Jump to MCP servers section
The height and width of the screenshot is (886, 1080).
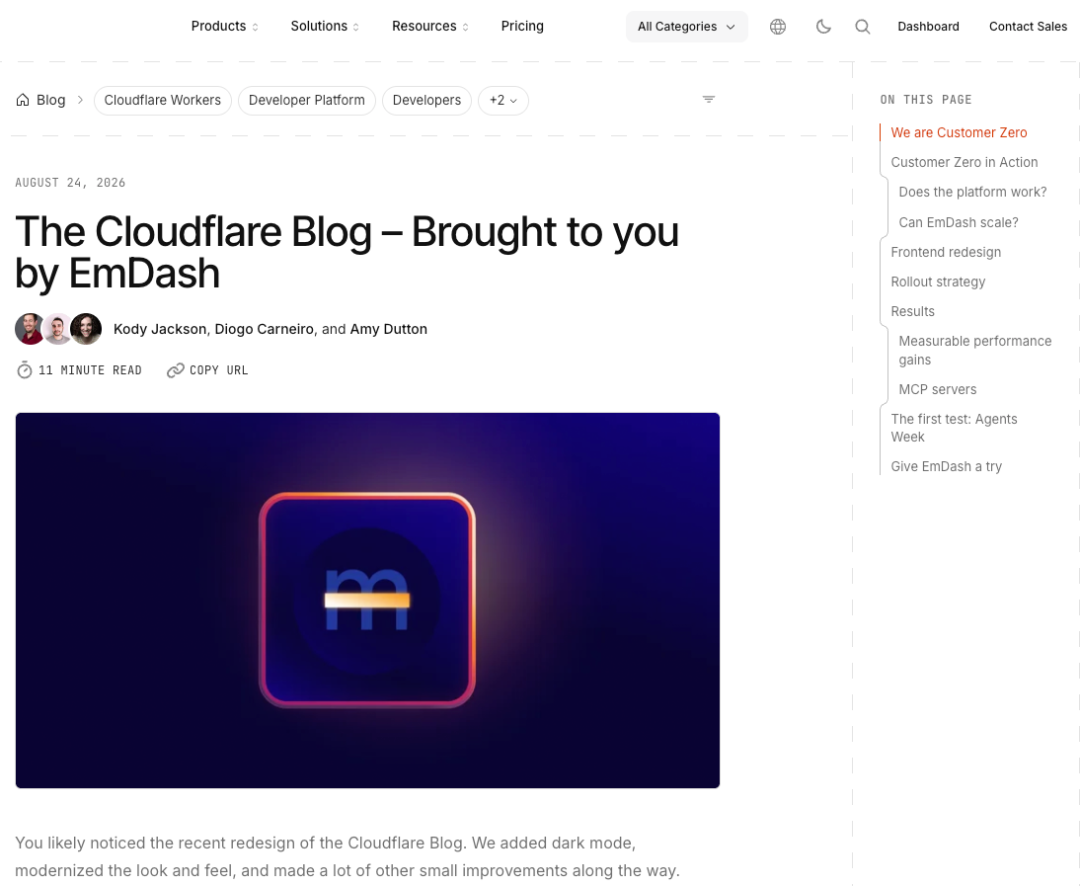coord(937,389)
